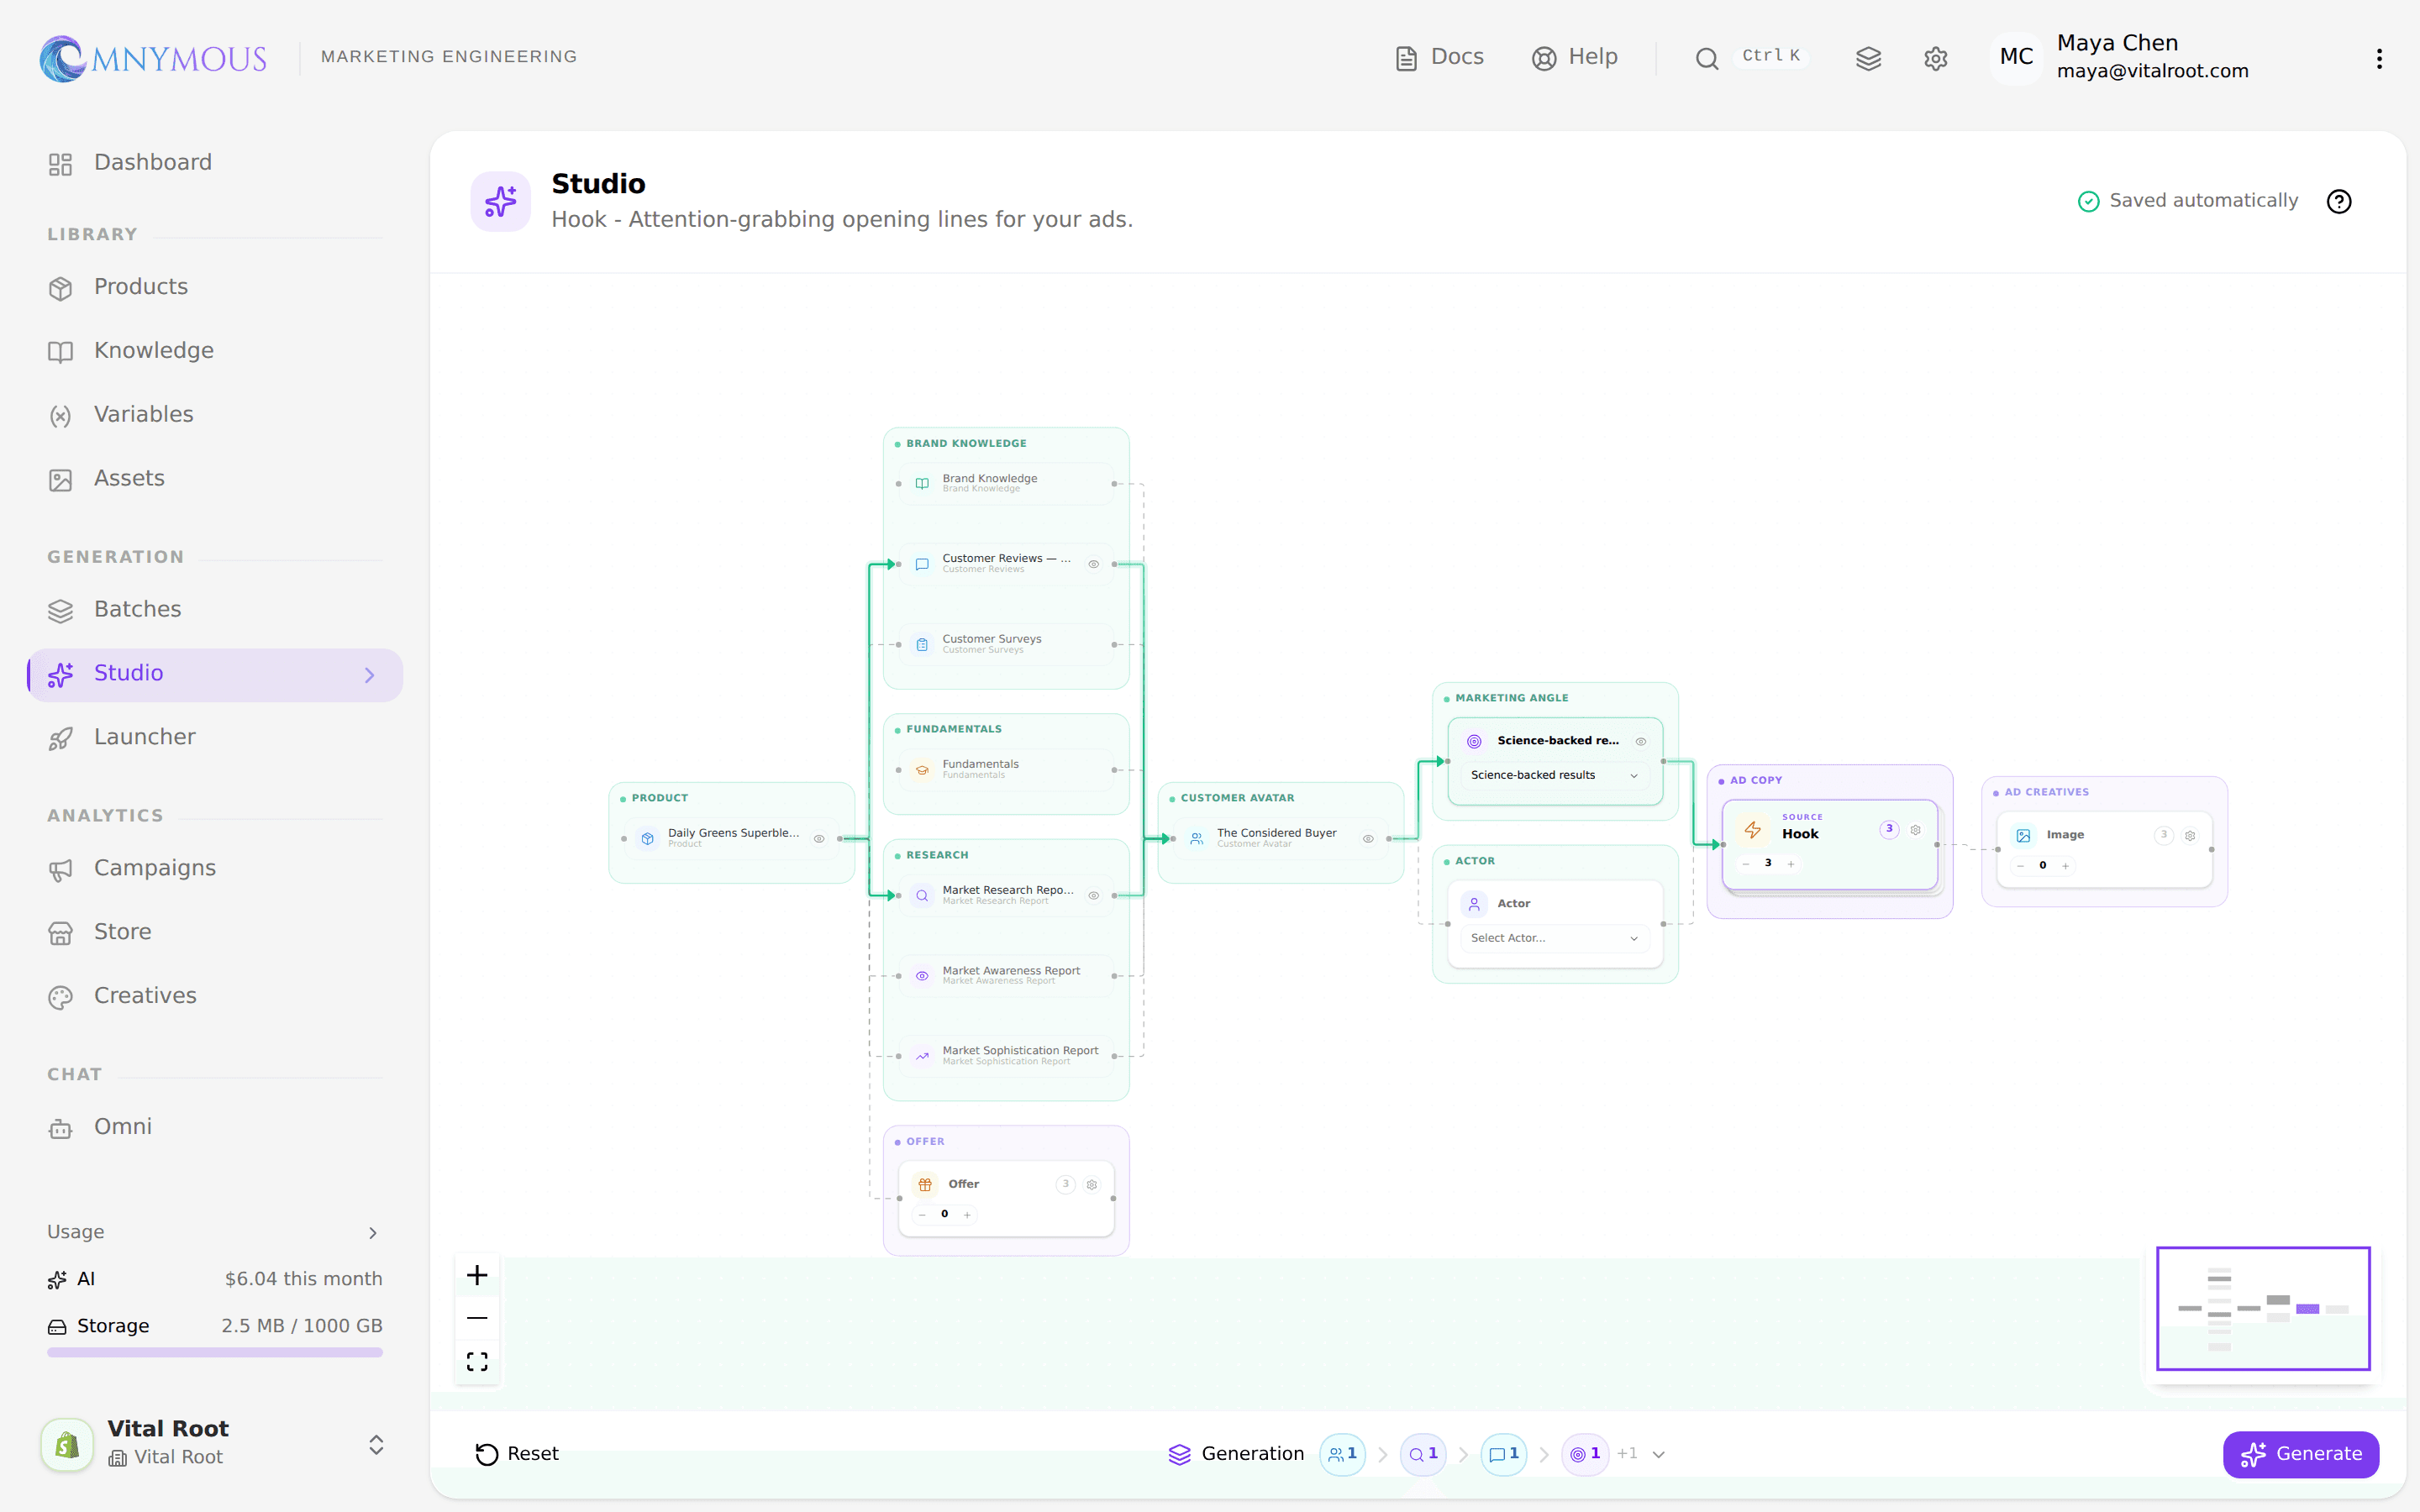Click the search magnifier icon
This screenshot has height=1512, width=2420.
[x=1706, y=58]
